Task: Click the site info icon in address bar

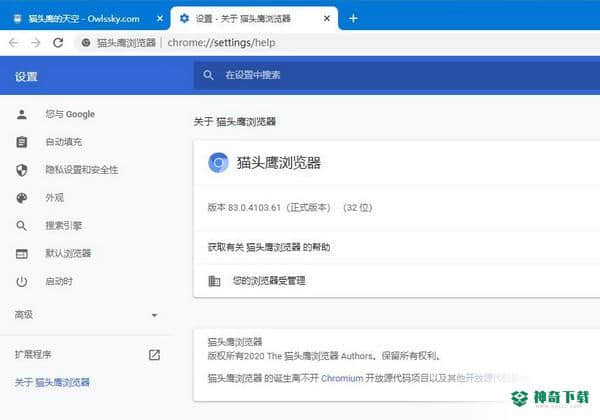Action: 86,42
